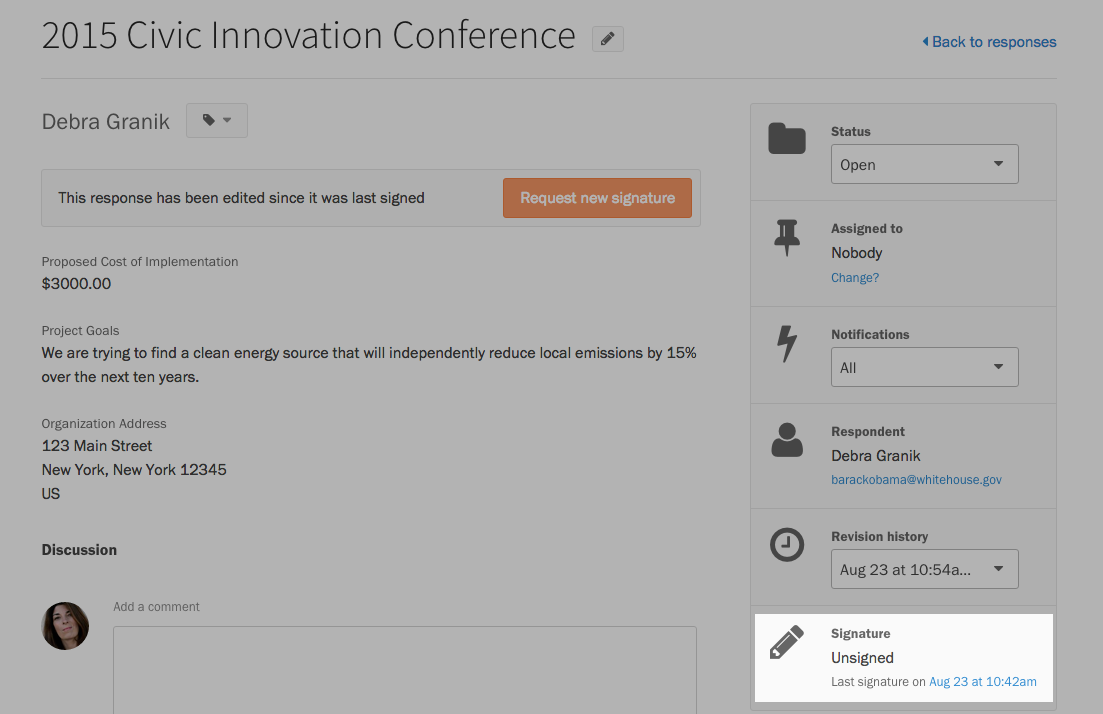
Task: Open the Status dropdown showing Open
Action: click(x=924, y=164)
